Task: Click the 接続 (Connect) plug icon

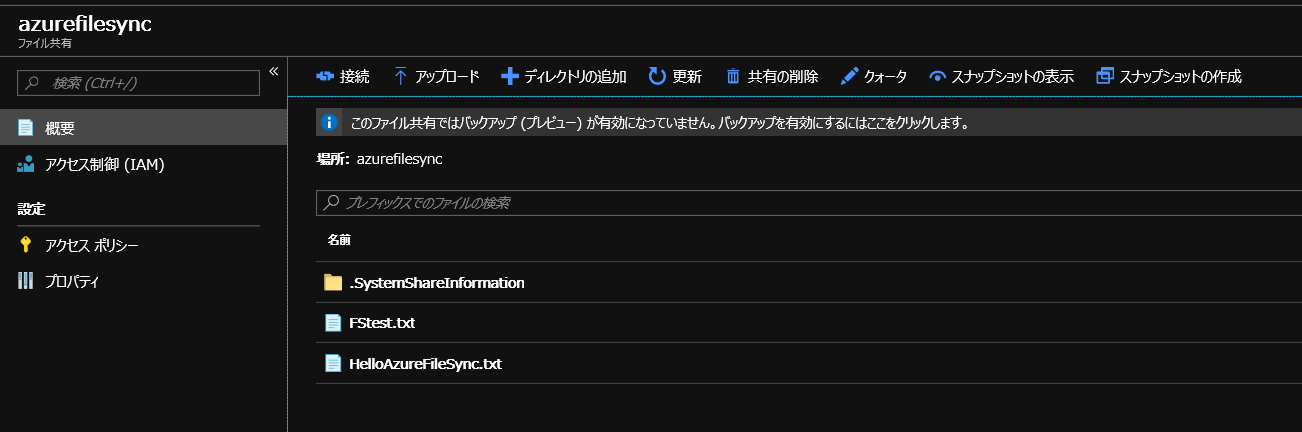Action: click(x=323, y=76)
